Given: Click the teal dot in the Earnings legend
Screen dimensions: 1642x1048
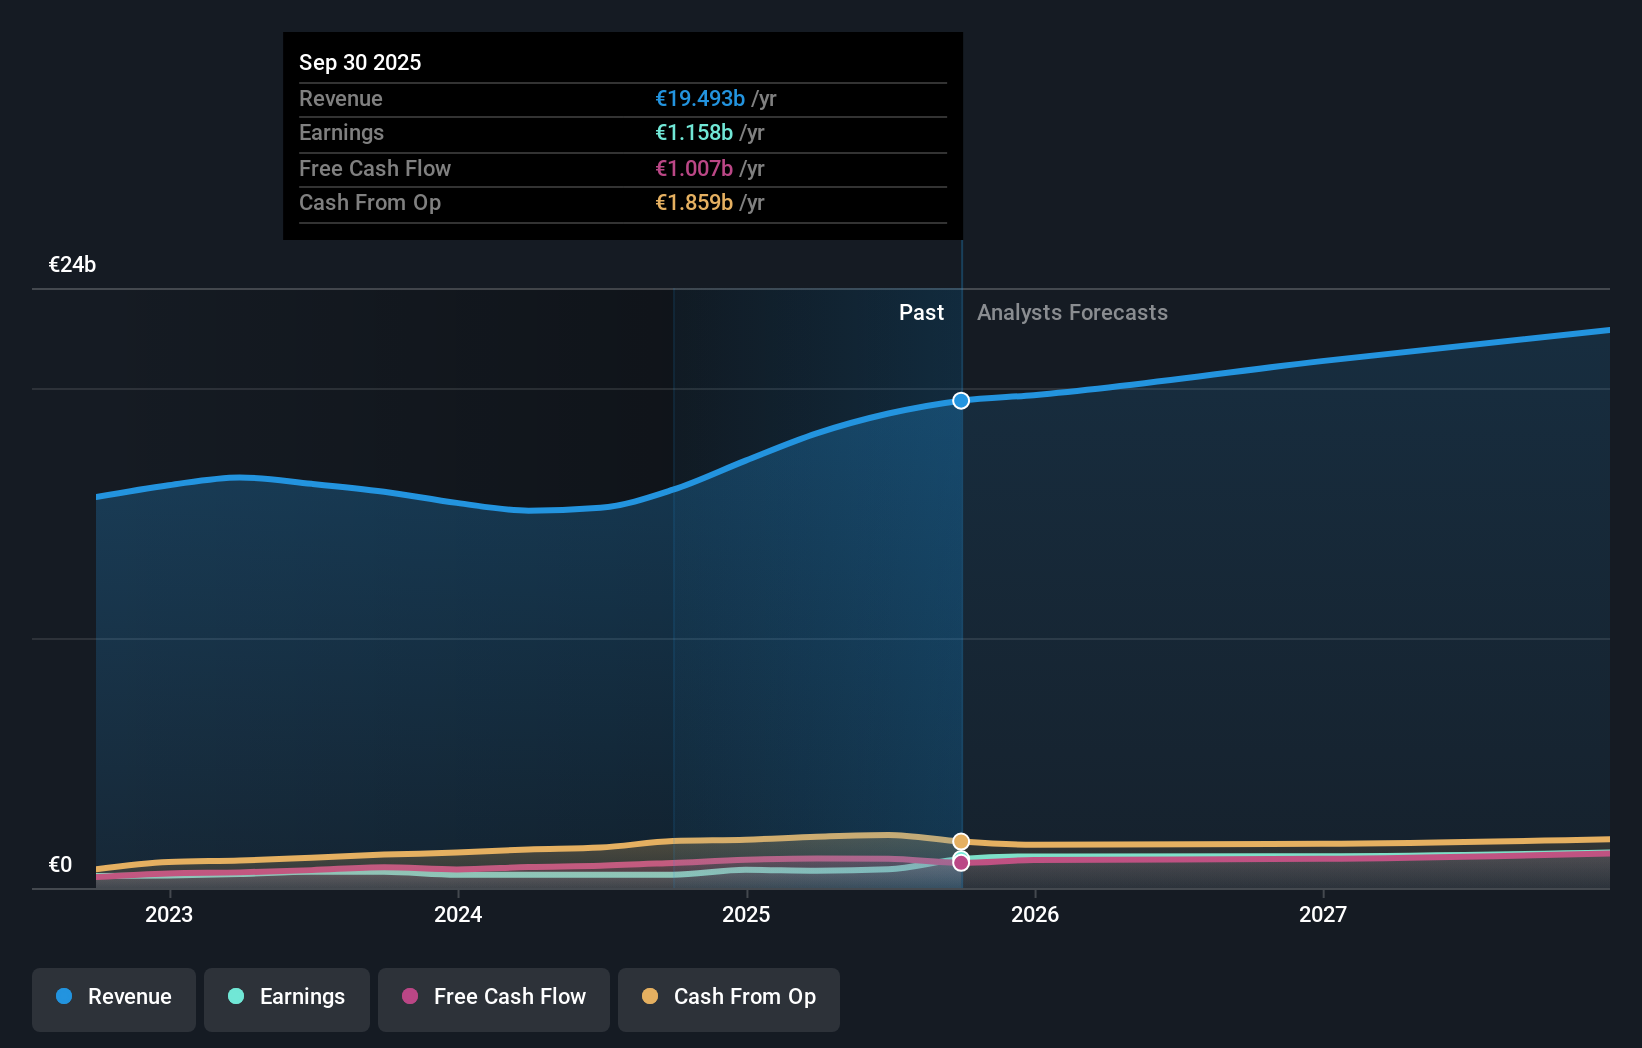Looking at the screenshot, I should click(234, 996).
